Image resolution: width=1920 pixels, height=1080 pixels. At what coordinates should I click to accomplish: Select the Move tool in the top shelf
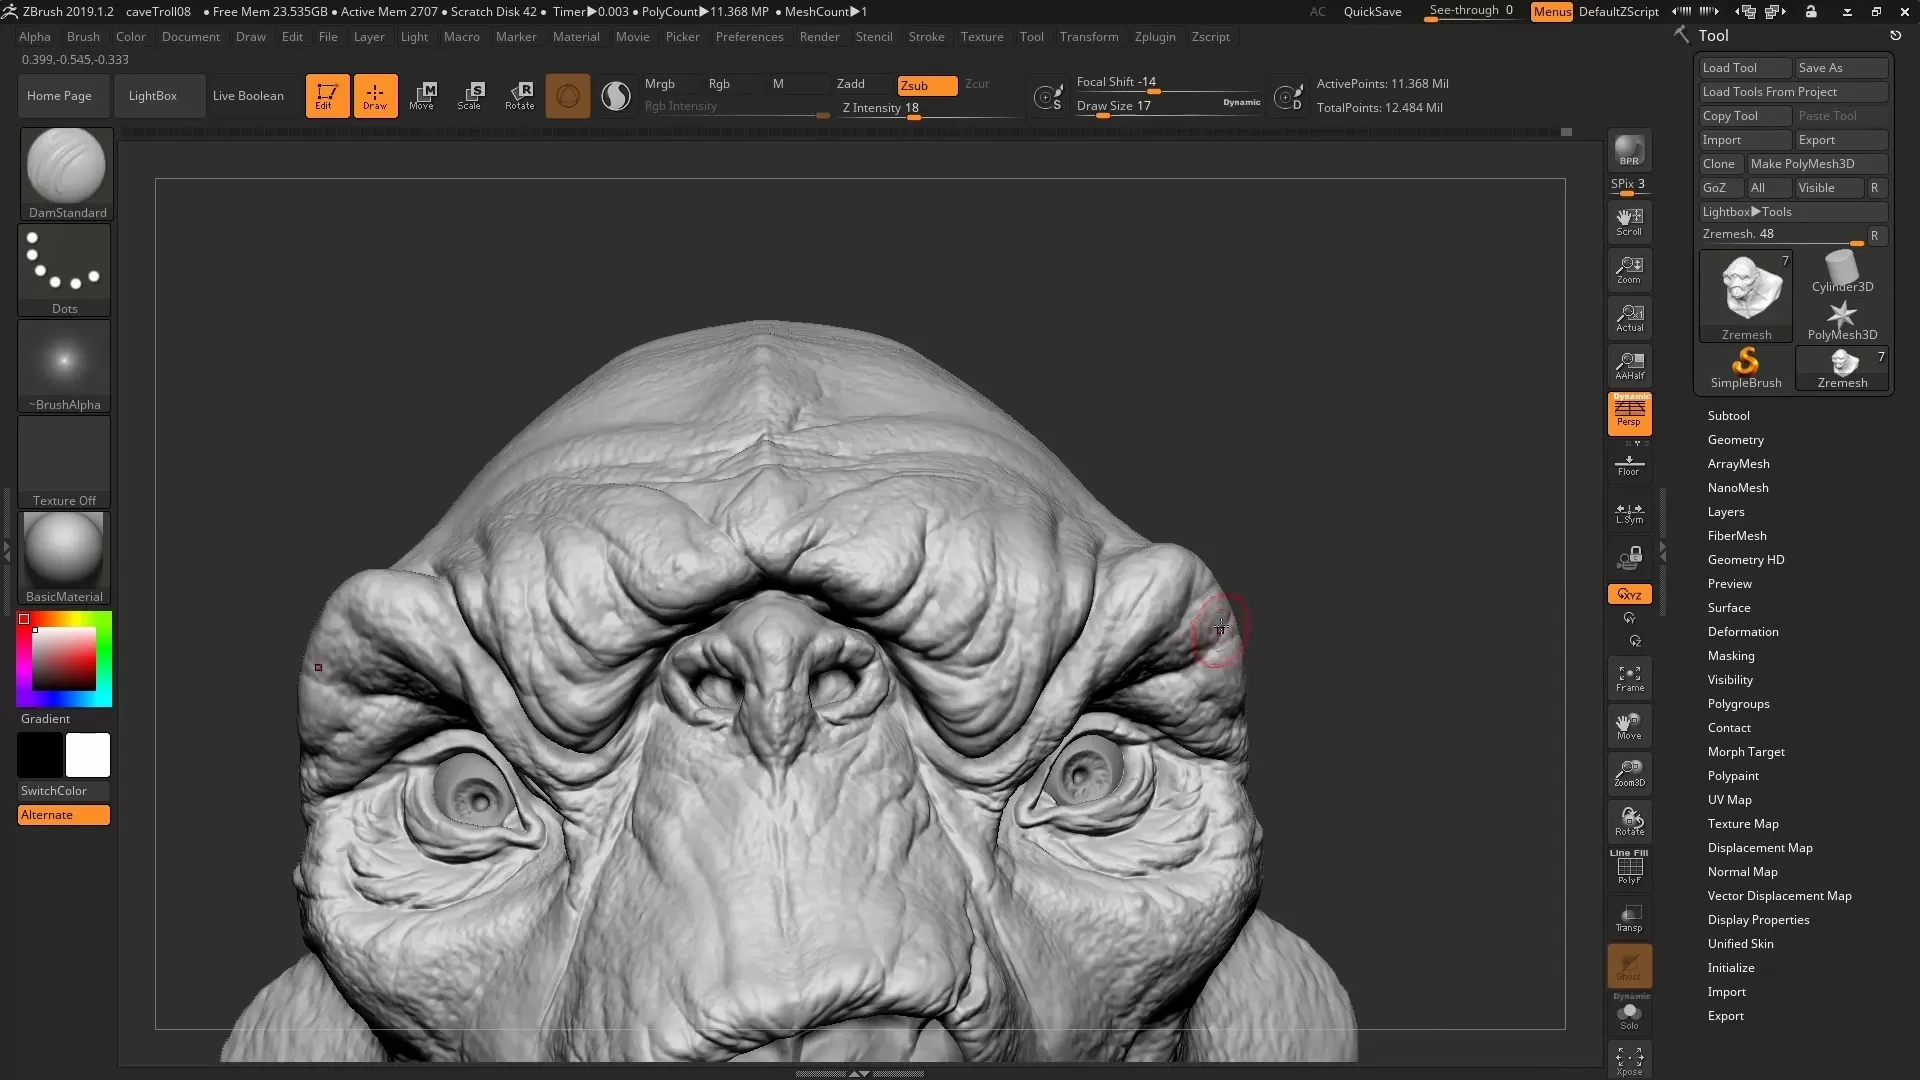tap(423, 95)
